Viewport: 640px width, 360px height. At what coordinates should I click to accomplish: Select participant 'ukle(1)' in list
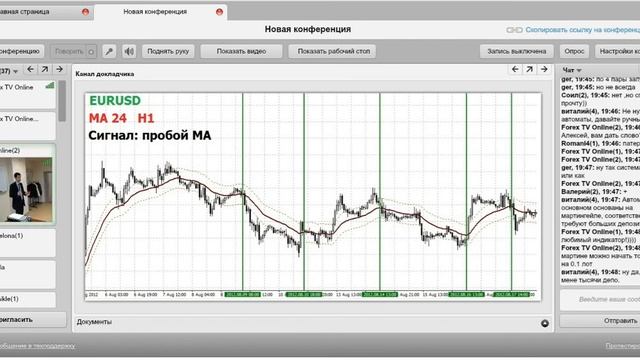pos(27,299)
